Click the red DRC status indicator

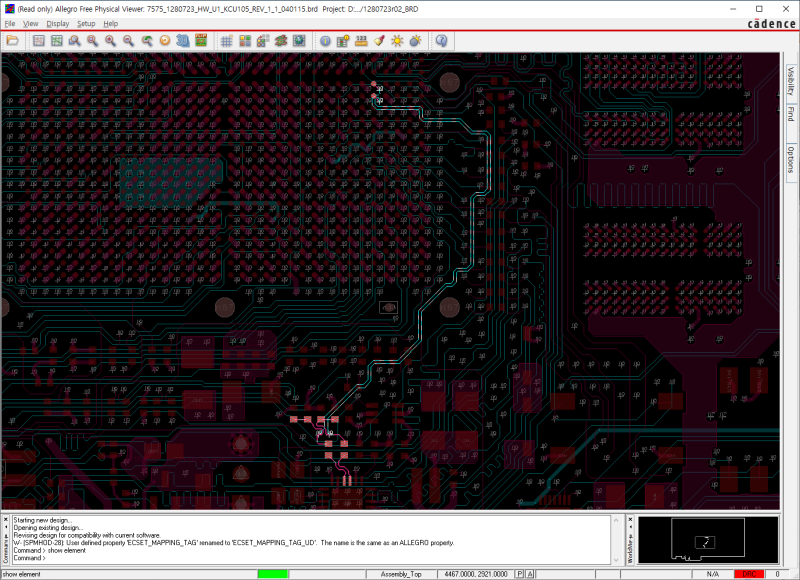(x=746, y=574)
